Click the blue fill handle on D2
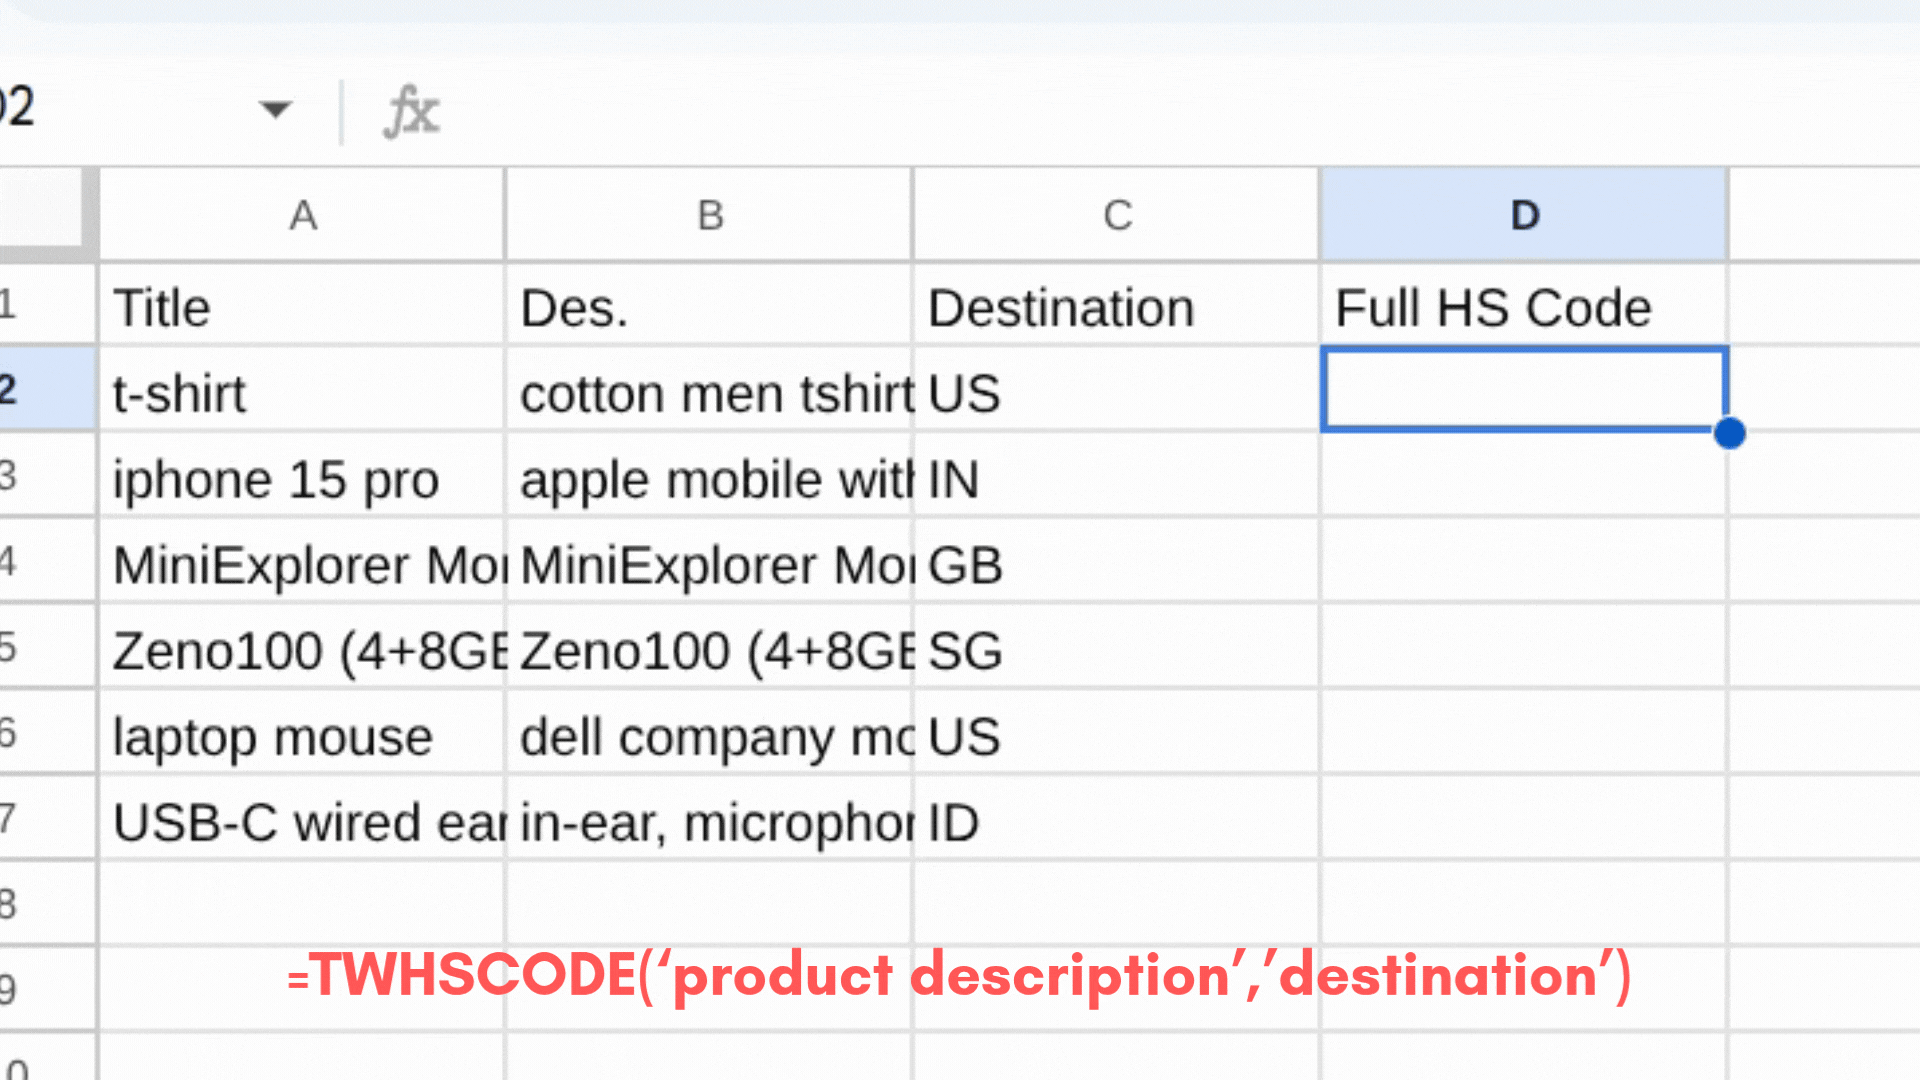 [1729, 433]
